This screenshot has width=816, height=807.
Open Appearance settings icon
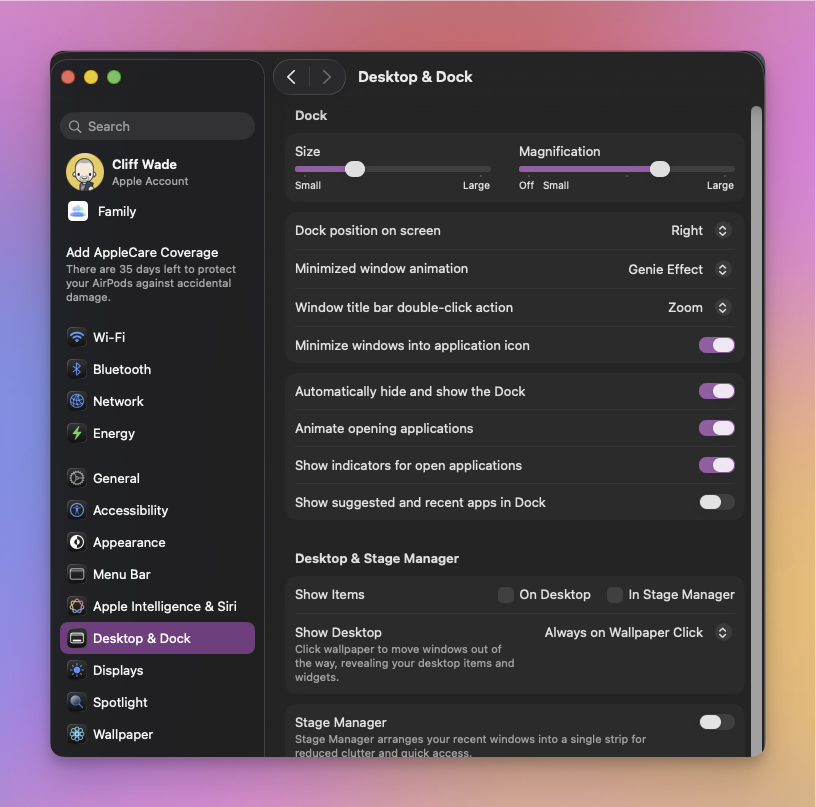[76, 542]
